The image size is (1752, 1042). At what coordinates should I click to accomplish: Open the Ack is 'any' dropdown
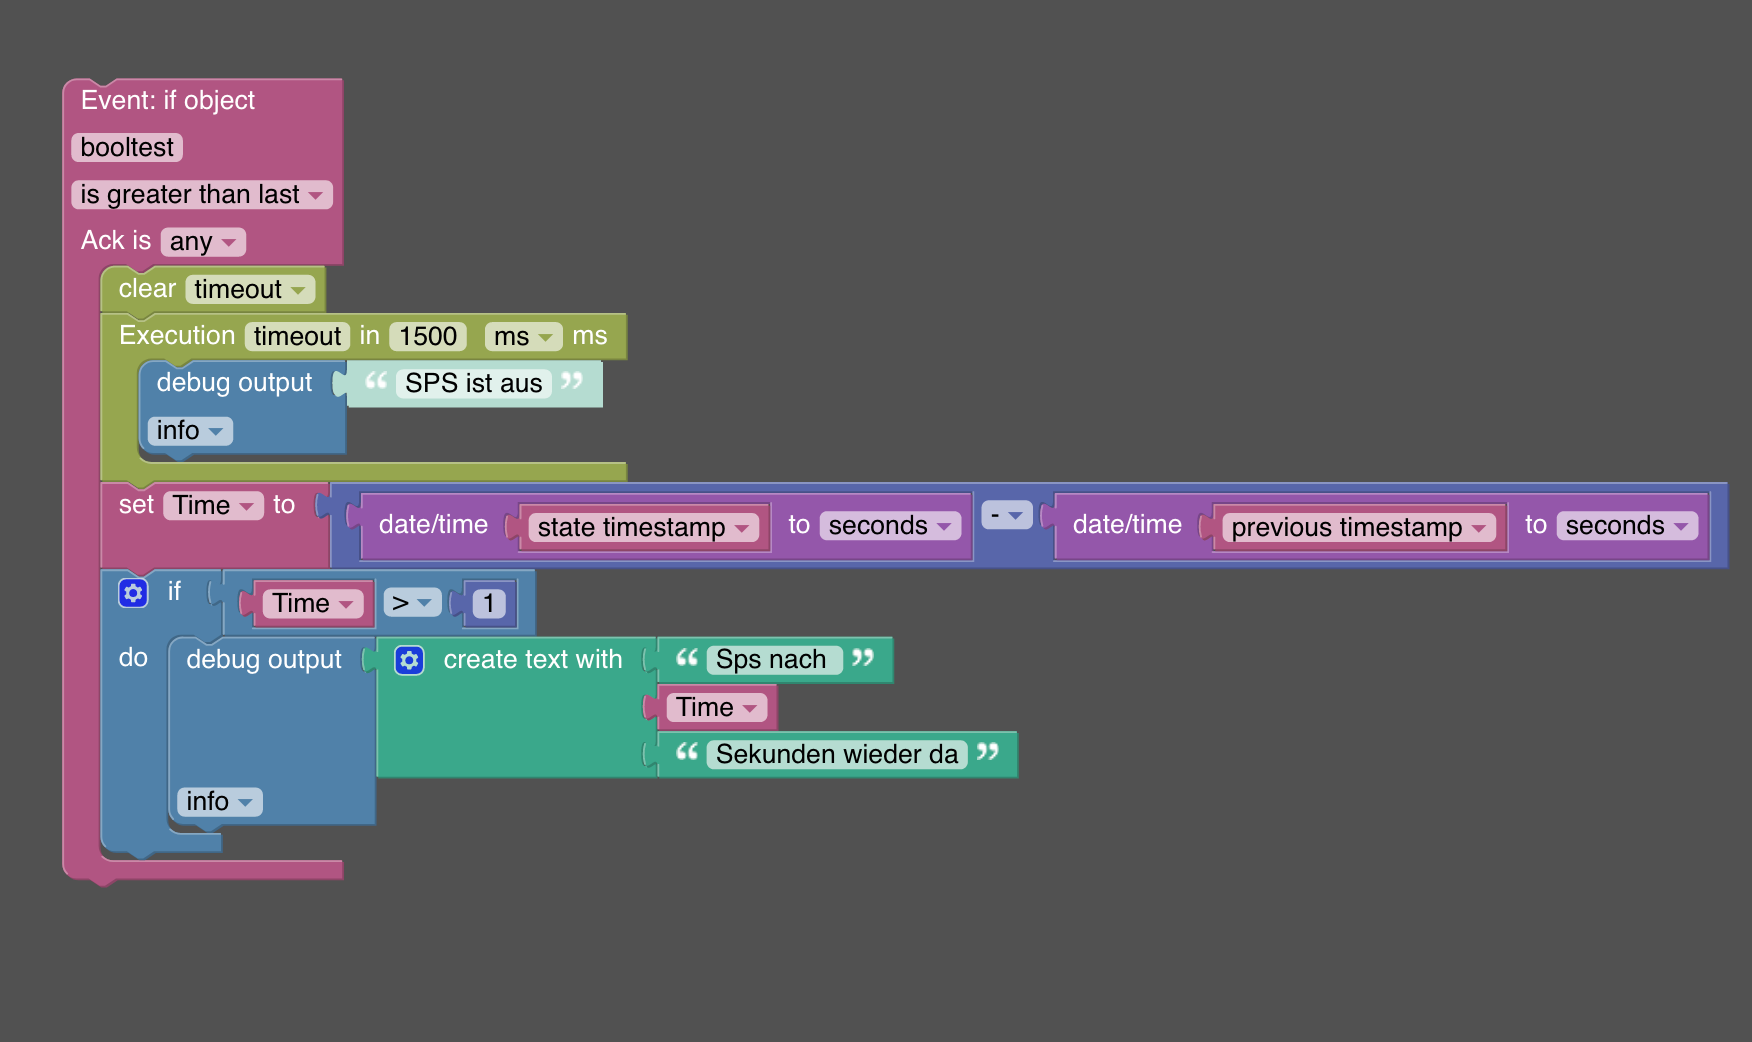click(x=203, y=242)
